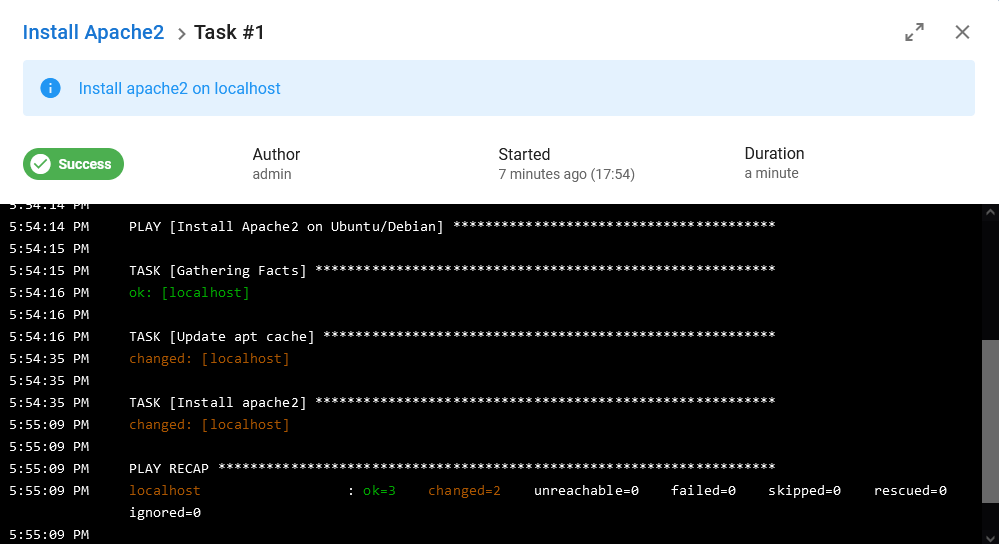Click the 'Task #1' title text
Viewport: 999px width, 544px height.
[x=229, y=32]
